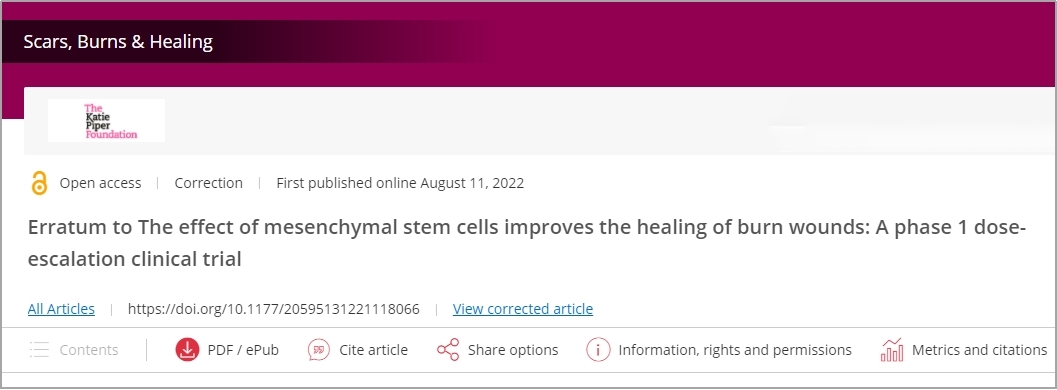The height and width of the screenshot is (390, 1057).
Task: Click the DOI URL text
Action: (274, 309)
